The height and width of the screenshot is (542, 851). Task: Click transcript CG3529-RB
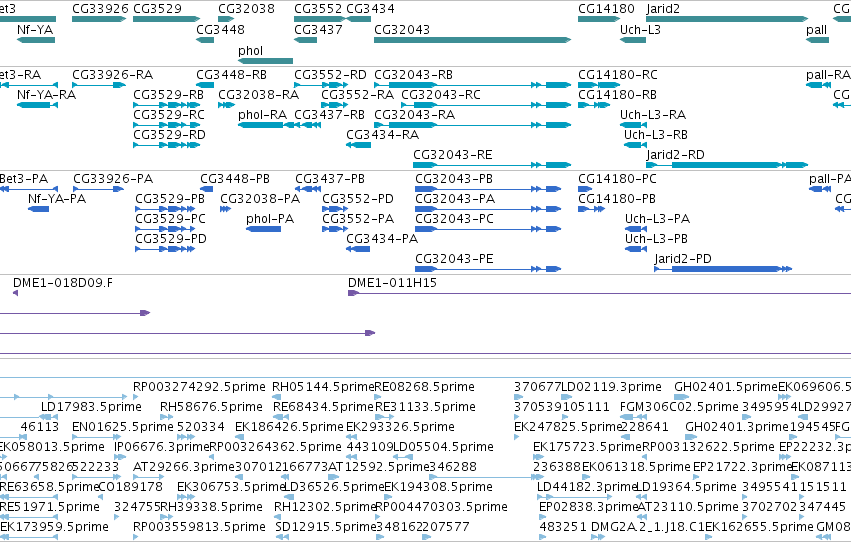point(168,94)
